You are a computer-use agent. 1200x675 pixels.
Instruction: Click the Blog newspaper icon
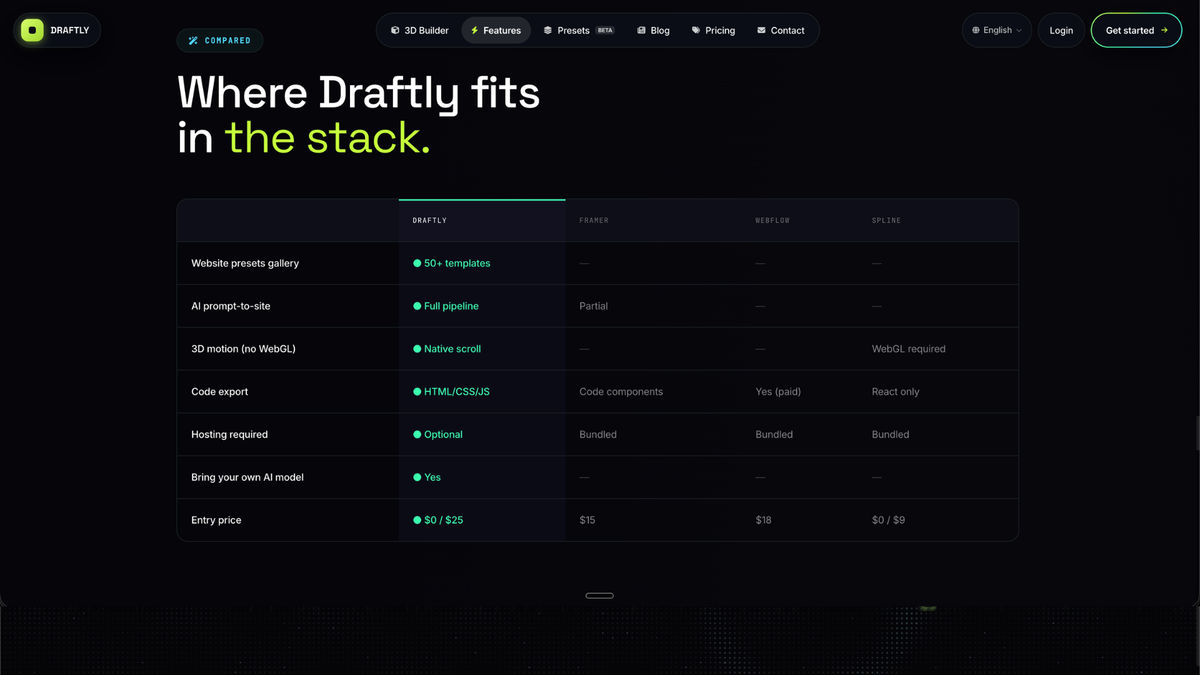click(x=641, y=30)
